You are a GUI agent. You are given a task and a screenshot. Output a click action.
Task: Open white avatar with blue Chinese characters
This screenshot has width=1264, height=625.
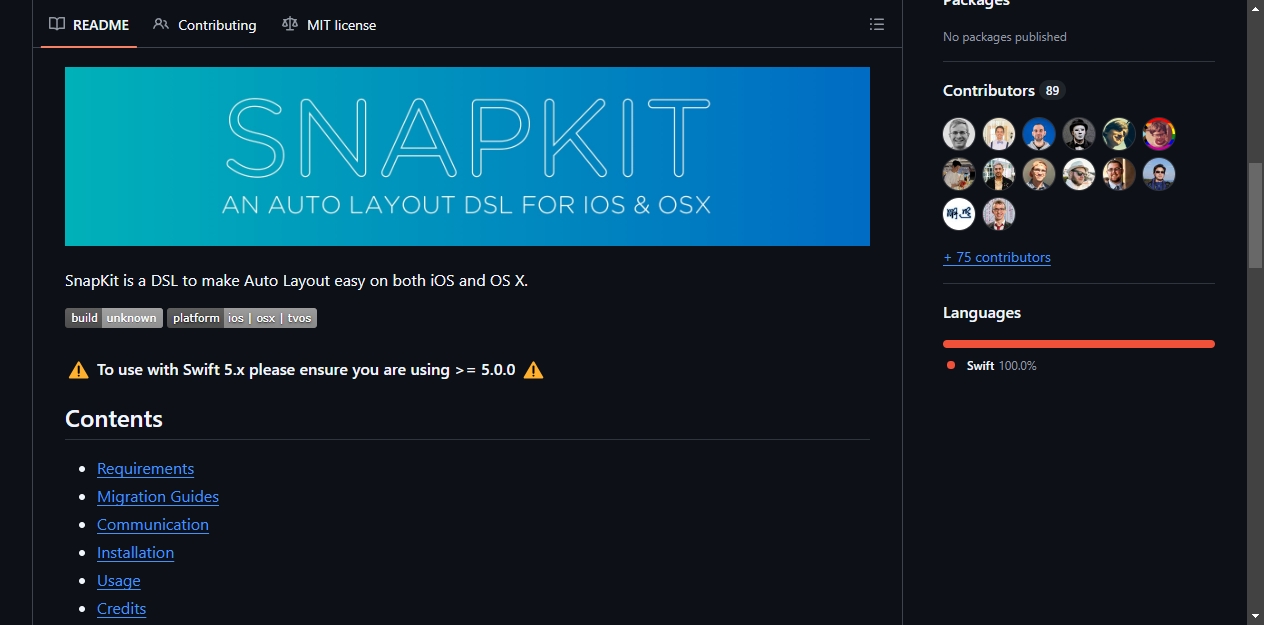tap(959, 214)
